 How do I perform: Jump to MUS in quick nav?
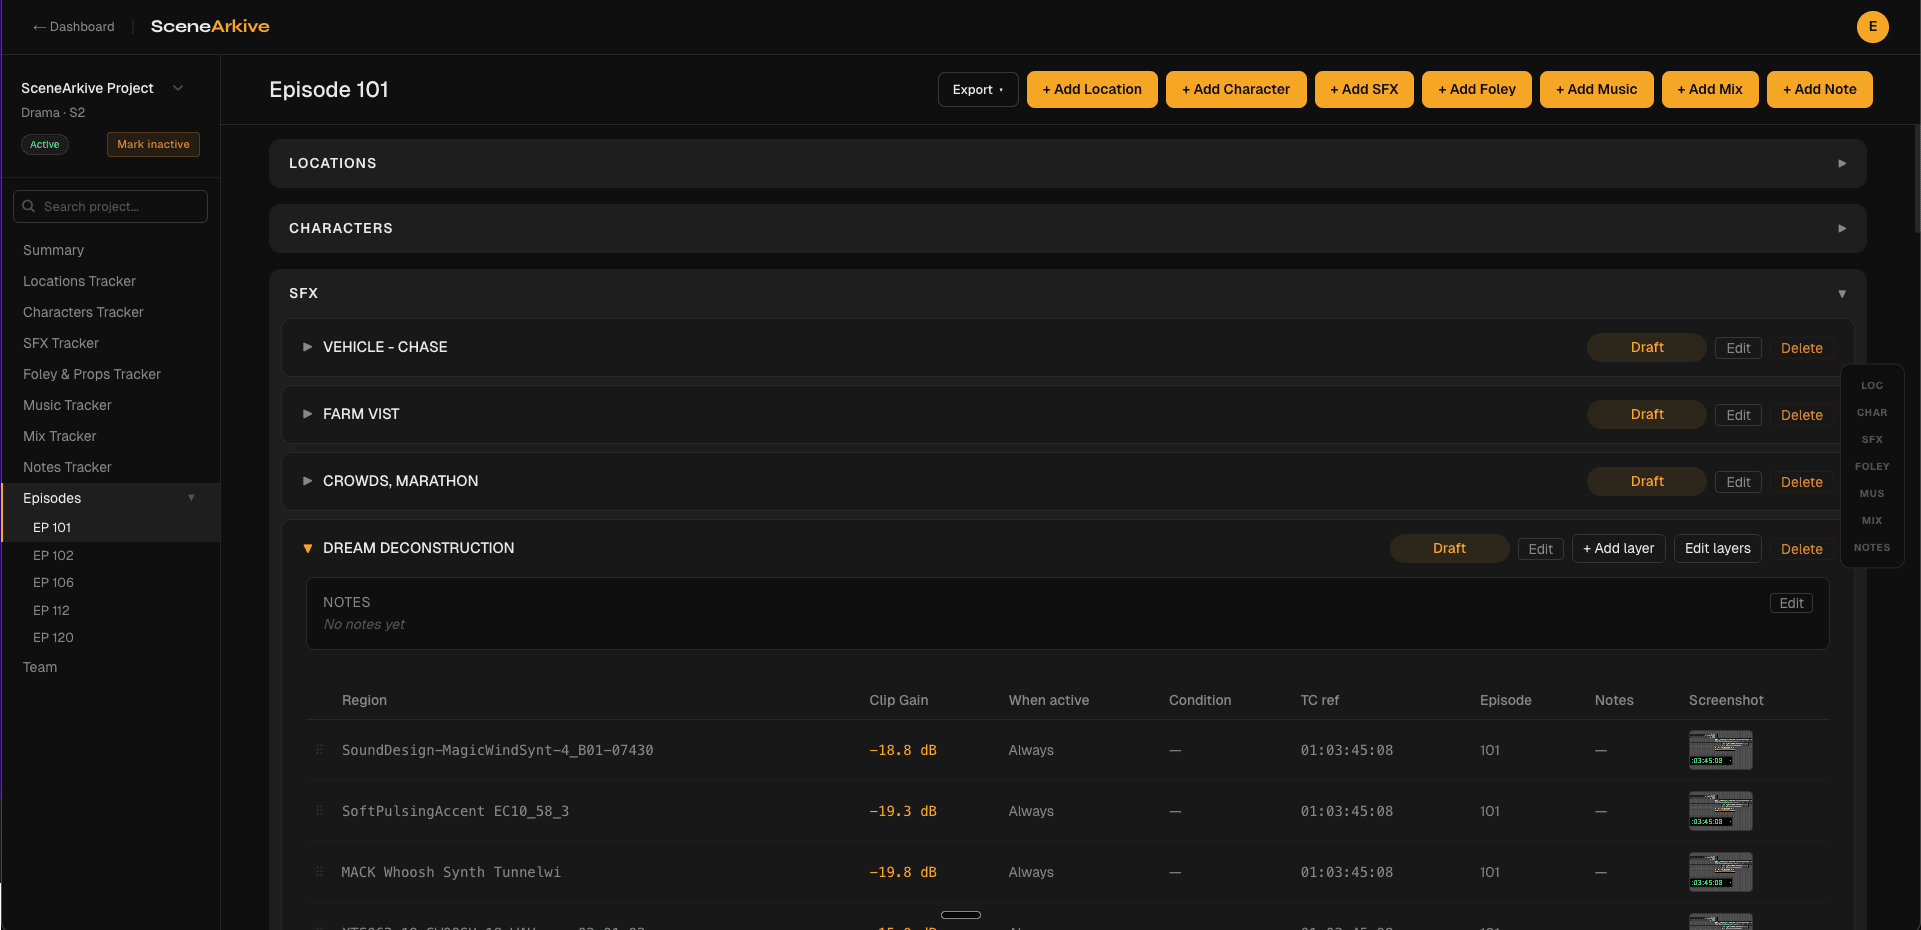click(1872, 493)
